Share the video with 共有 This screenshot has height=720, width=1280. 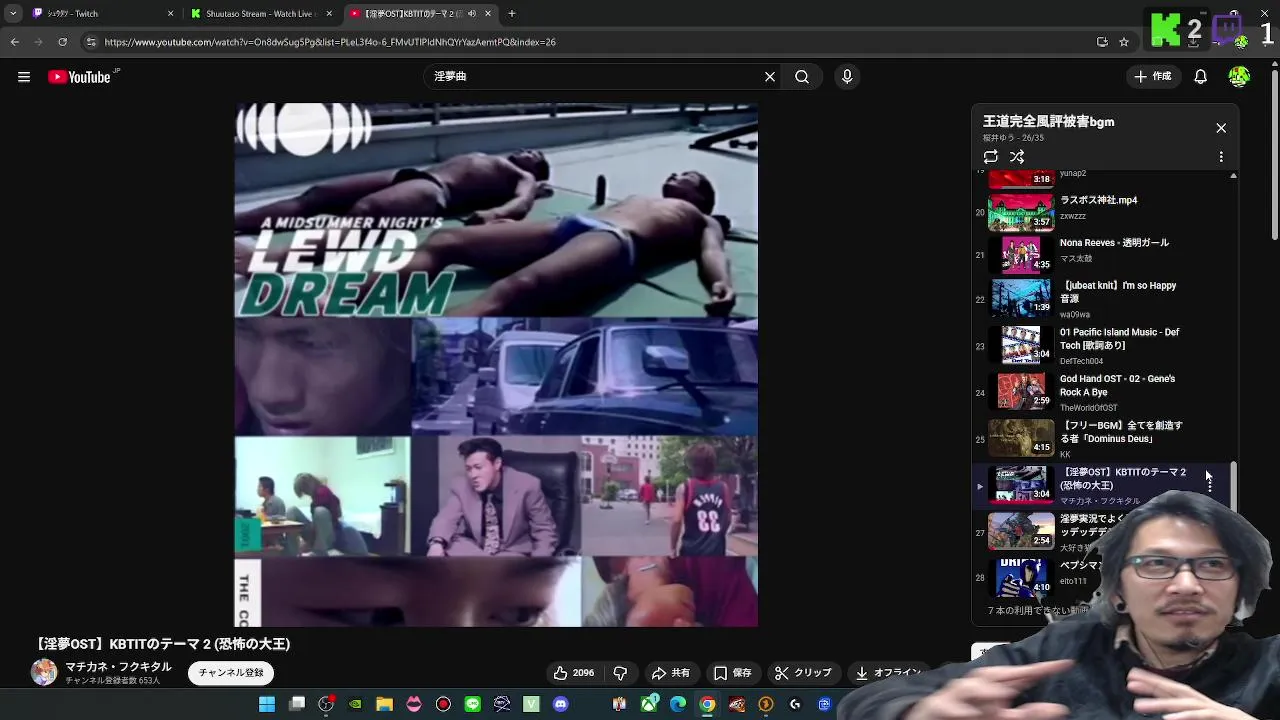click(x=670, y=673)
